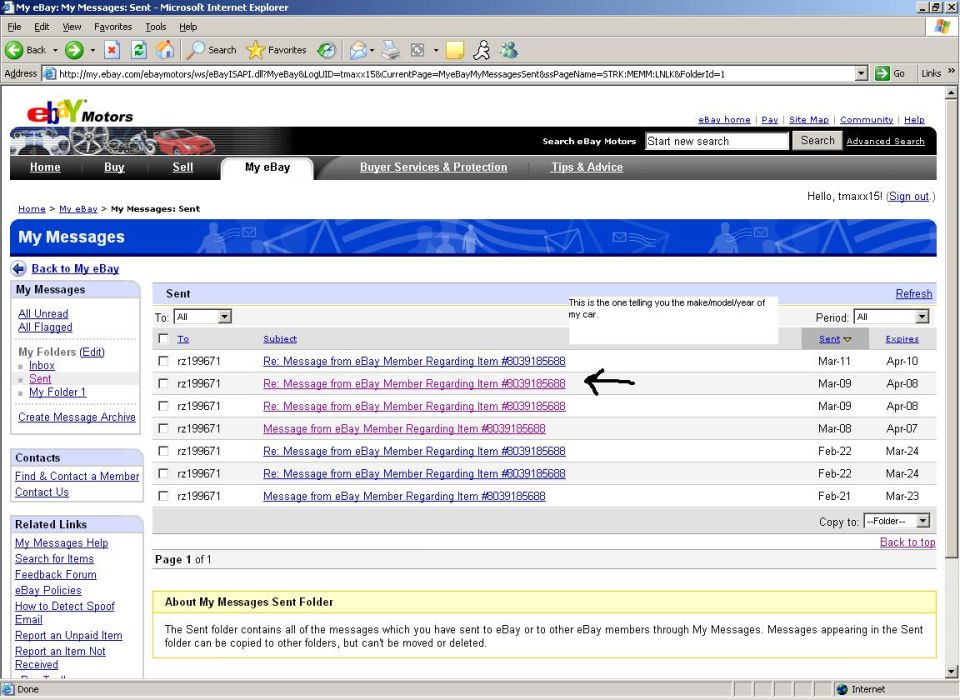This screenshot has width=960, height=700.
Task: Open the File menu
Action: (14, 27)
